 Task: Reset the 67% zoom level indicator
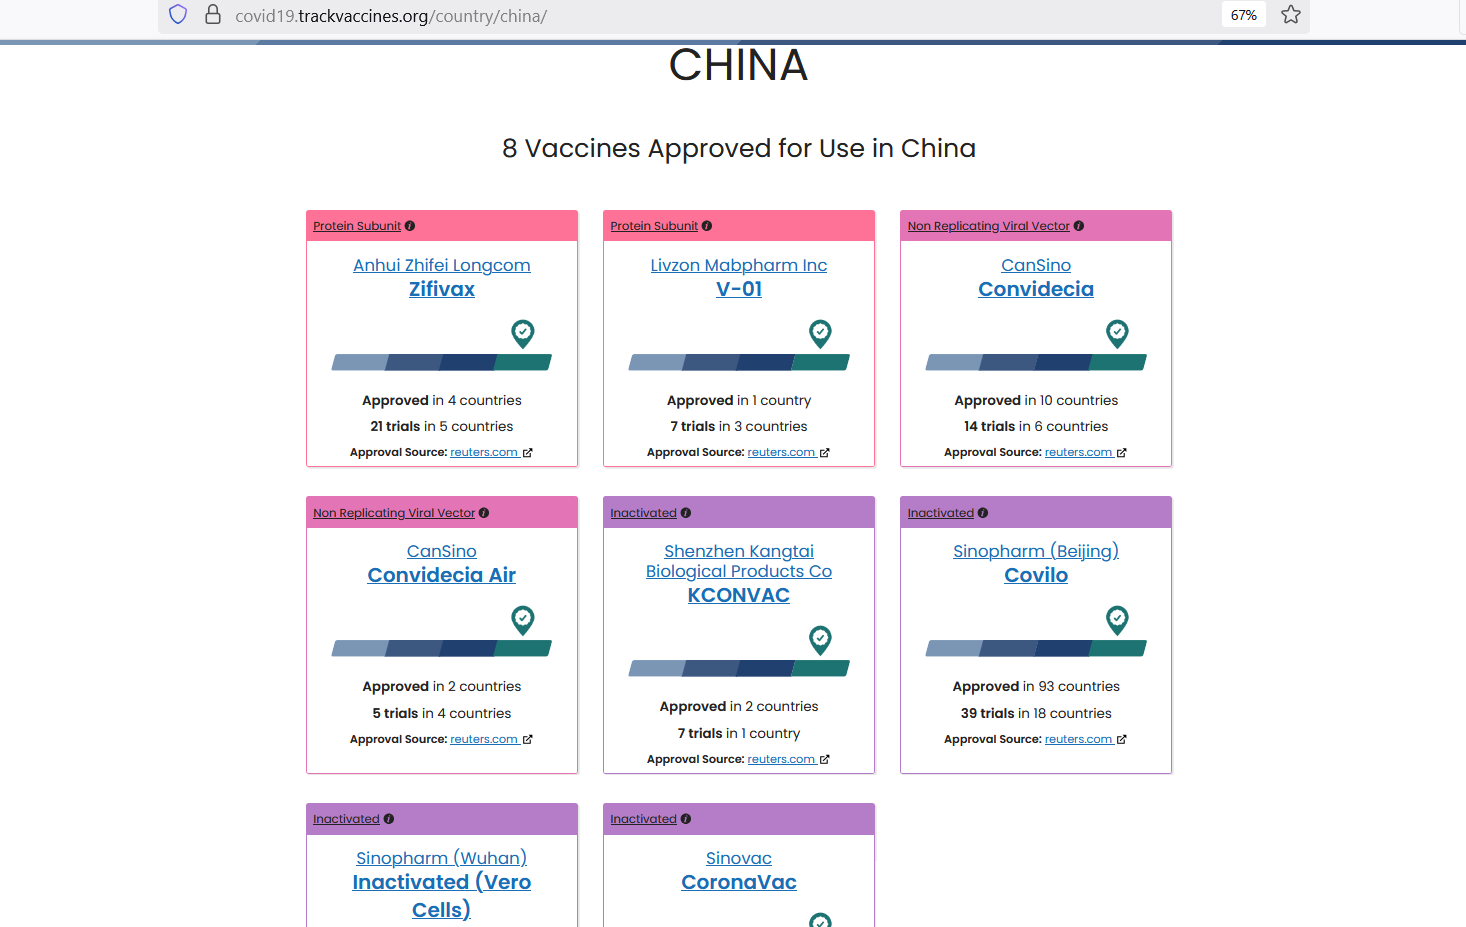coord(1244,15)
